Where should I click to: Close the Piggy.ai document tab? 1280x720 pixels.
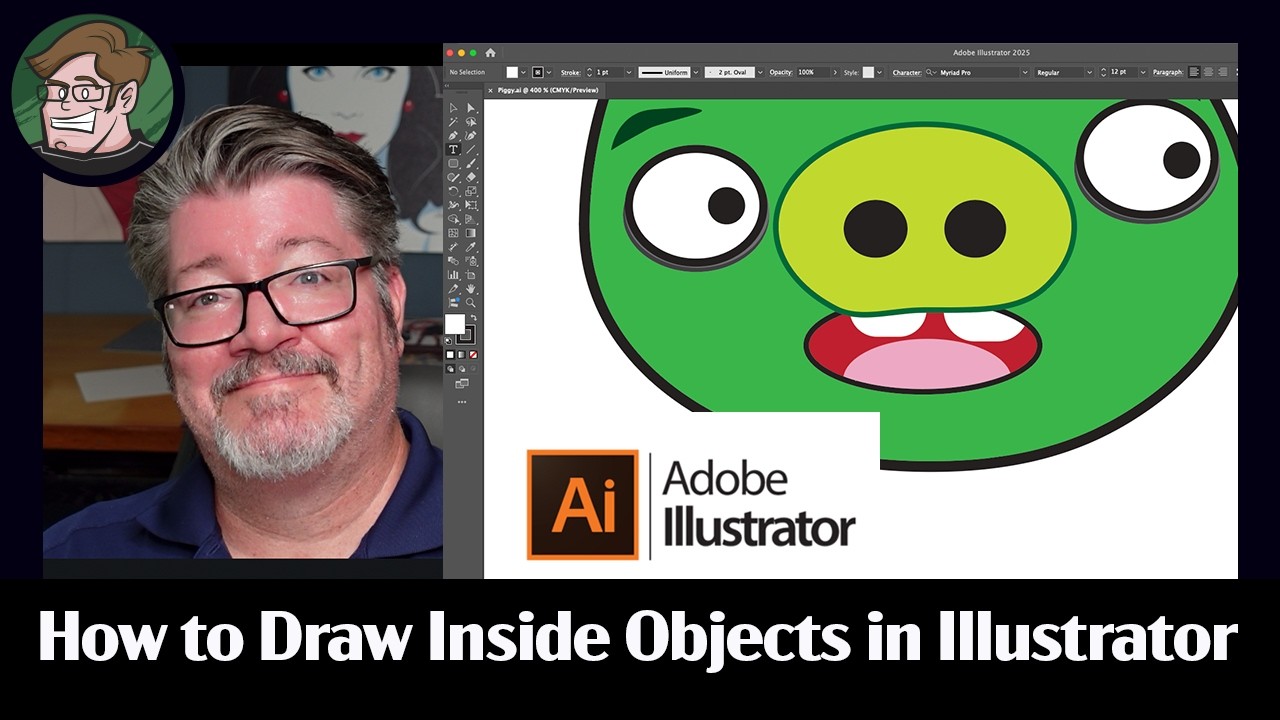[490, 90]
